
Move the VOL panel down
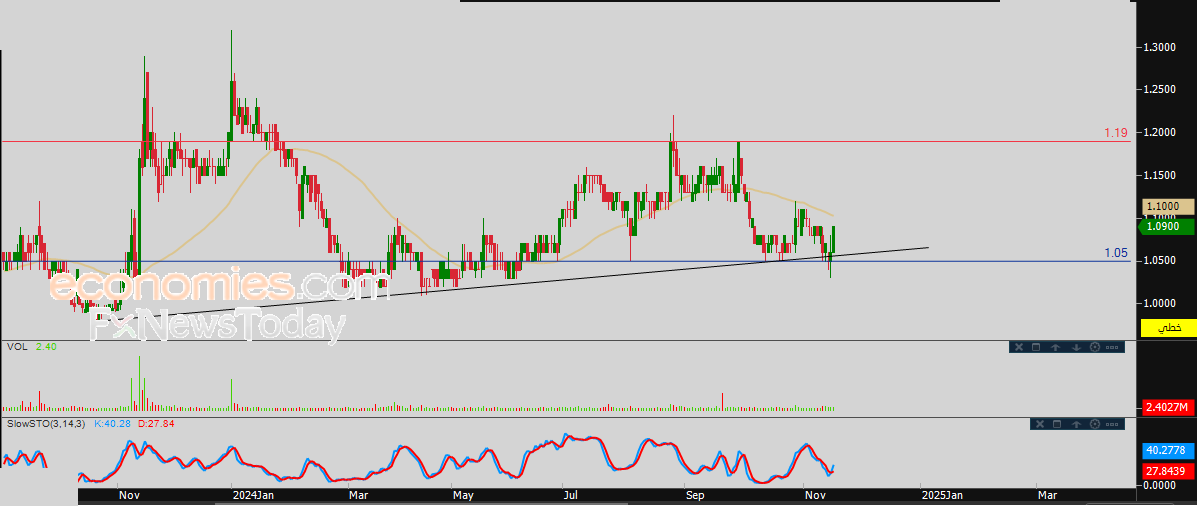click(x=1076, y=347)
